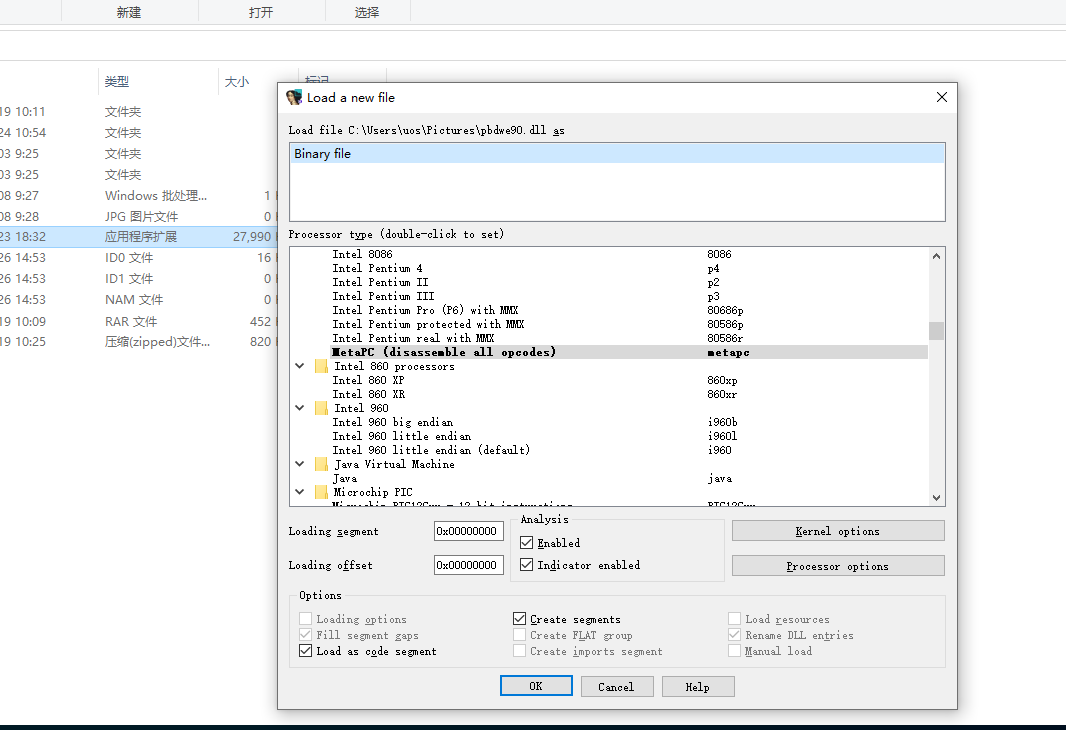
Task: Click folder icon beside Intel 860 processors
Action: [x=320, y=365]
